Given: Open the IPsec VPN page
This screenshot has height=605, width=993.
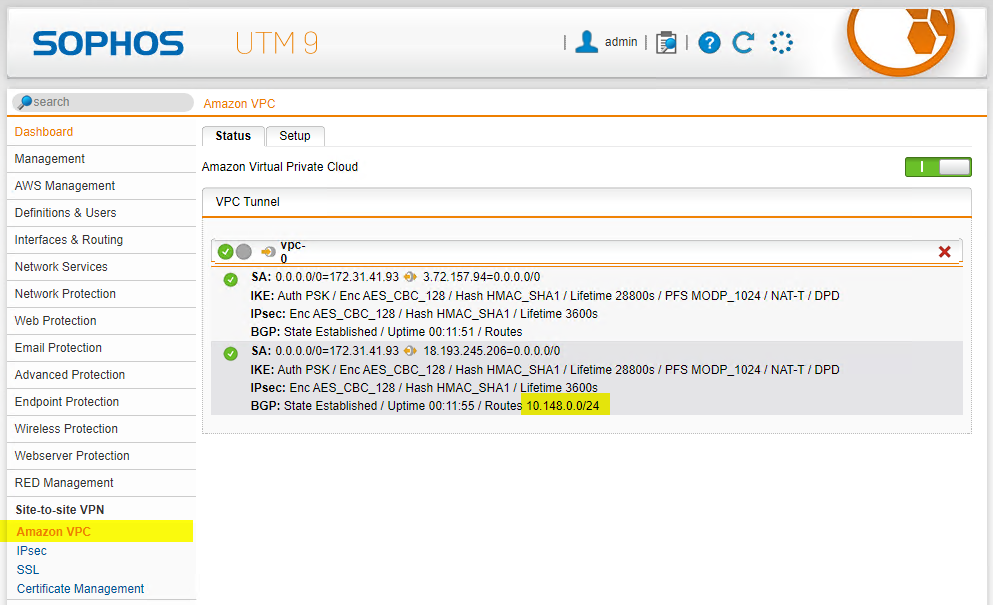Looking at the screenshot, I should coord(32,551).
